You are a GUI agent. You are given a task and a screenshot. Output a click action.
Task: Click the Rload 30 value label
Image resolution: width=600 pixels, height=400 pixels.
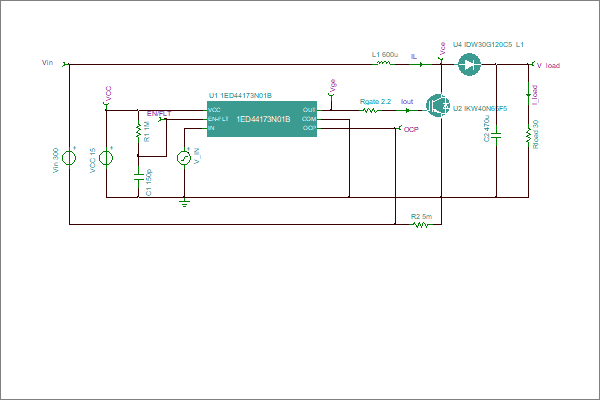point(535,134)
